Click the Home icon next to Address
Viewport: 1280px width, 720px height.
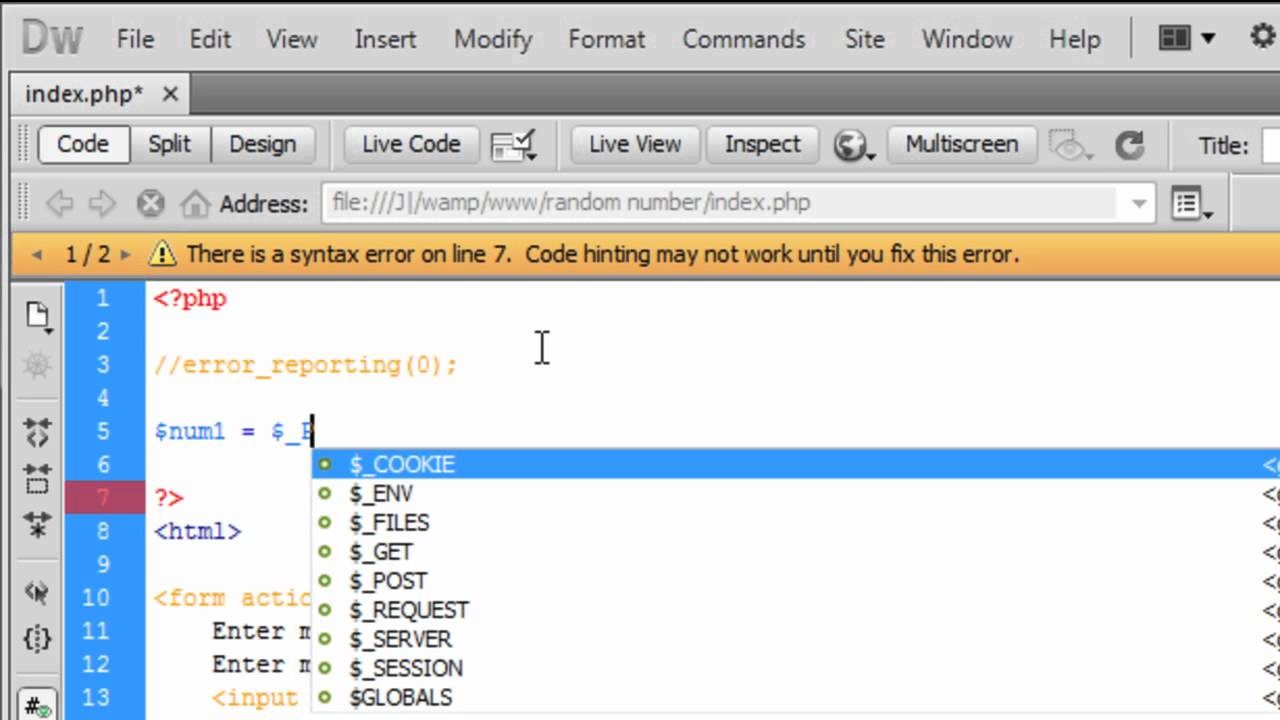(195, 204)
